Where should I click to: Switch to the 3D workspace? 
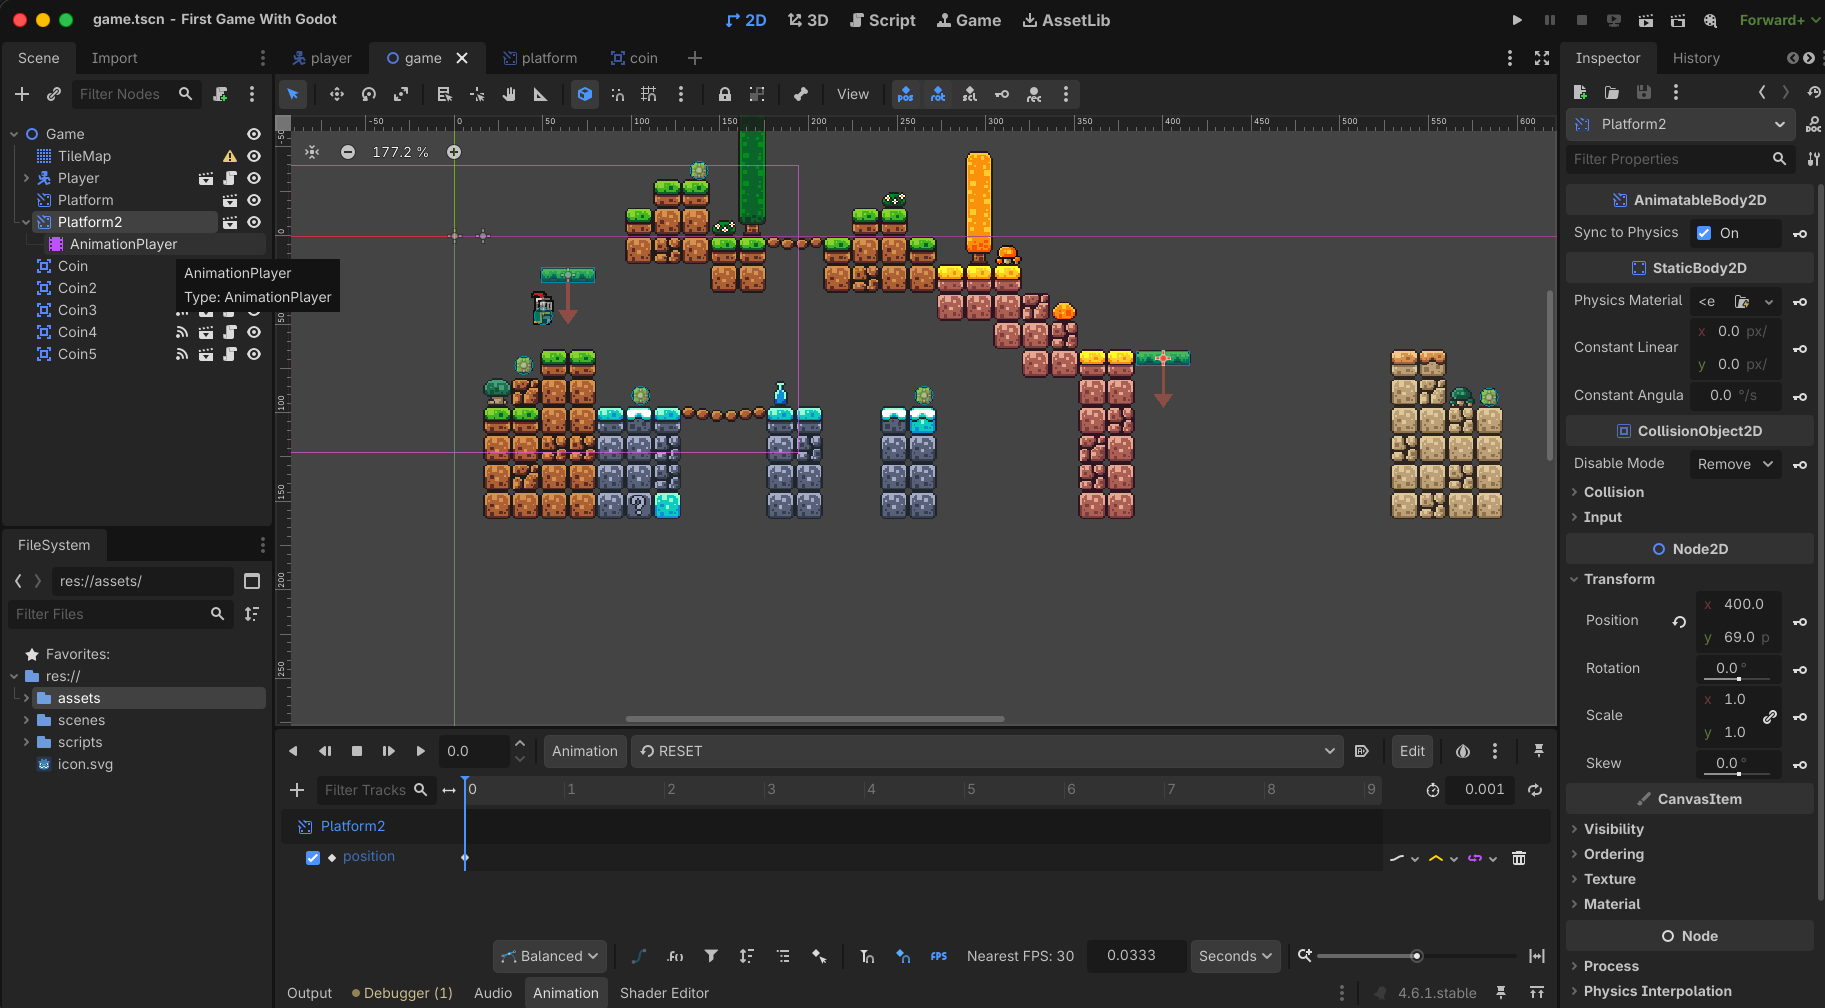click(x=808, y=20)
